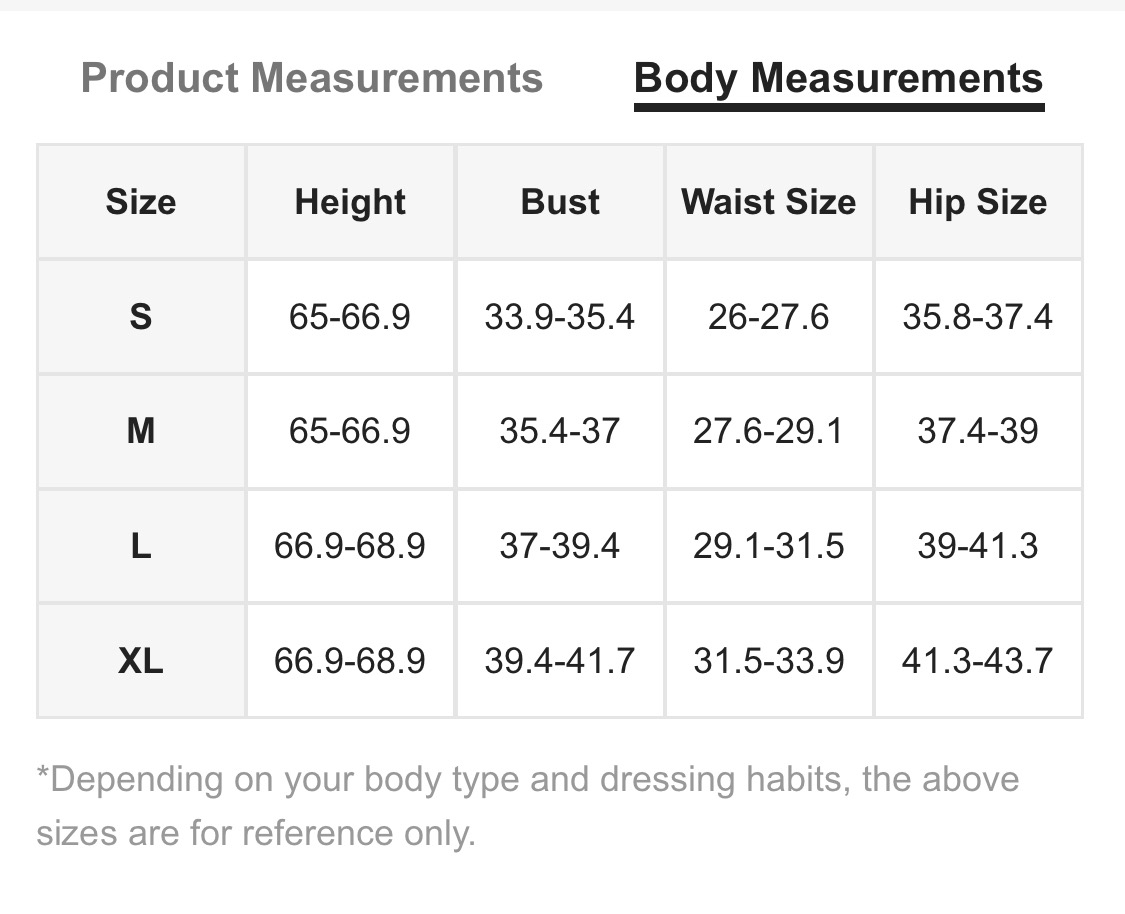
Task: Switch to the Product Measurements tab
Action: pos(311,78)
